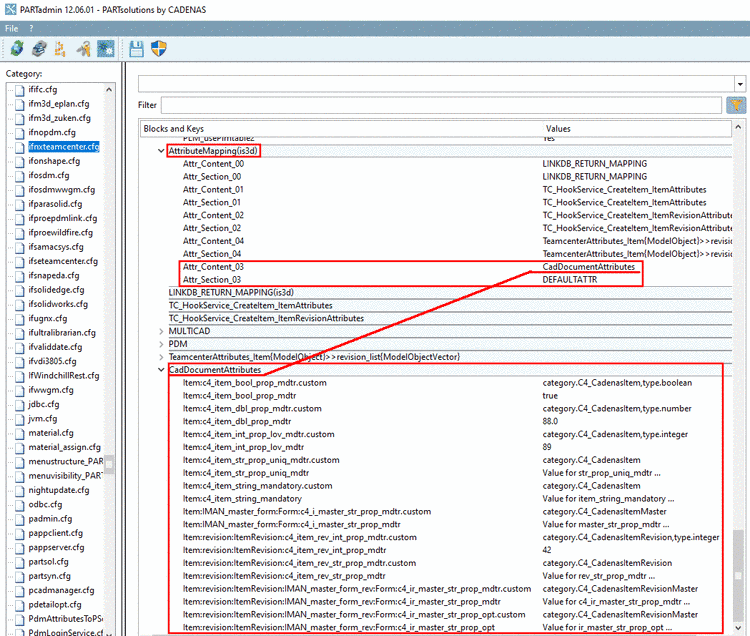The height and width of the screenshot is (636, 750).
Task: Select ifseteamcenter.cfg in Category list
Action: tap(63, 261)
